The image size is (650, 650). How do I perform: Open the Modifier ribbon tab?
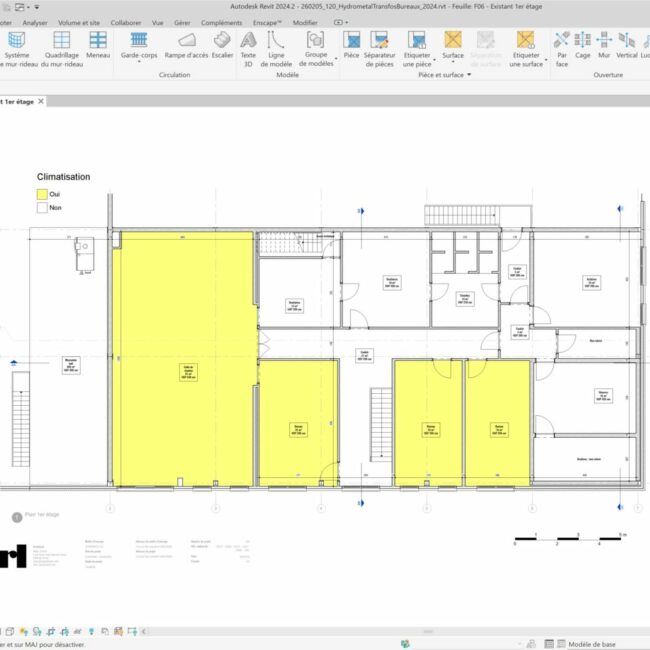coord(305,23)
